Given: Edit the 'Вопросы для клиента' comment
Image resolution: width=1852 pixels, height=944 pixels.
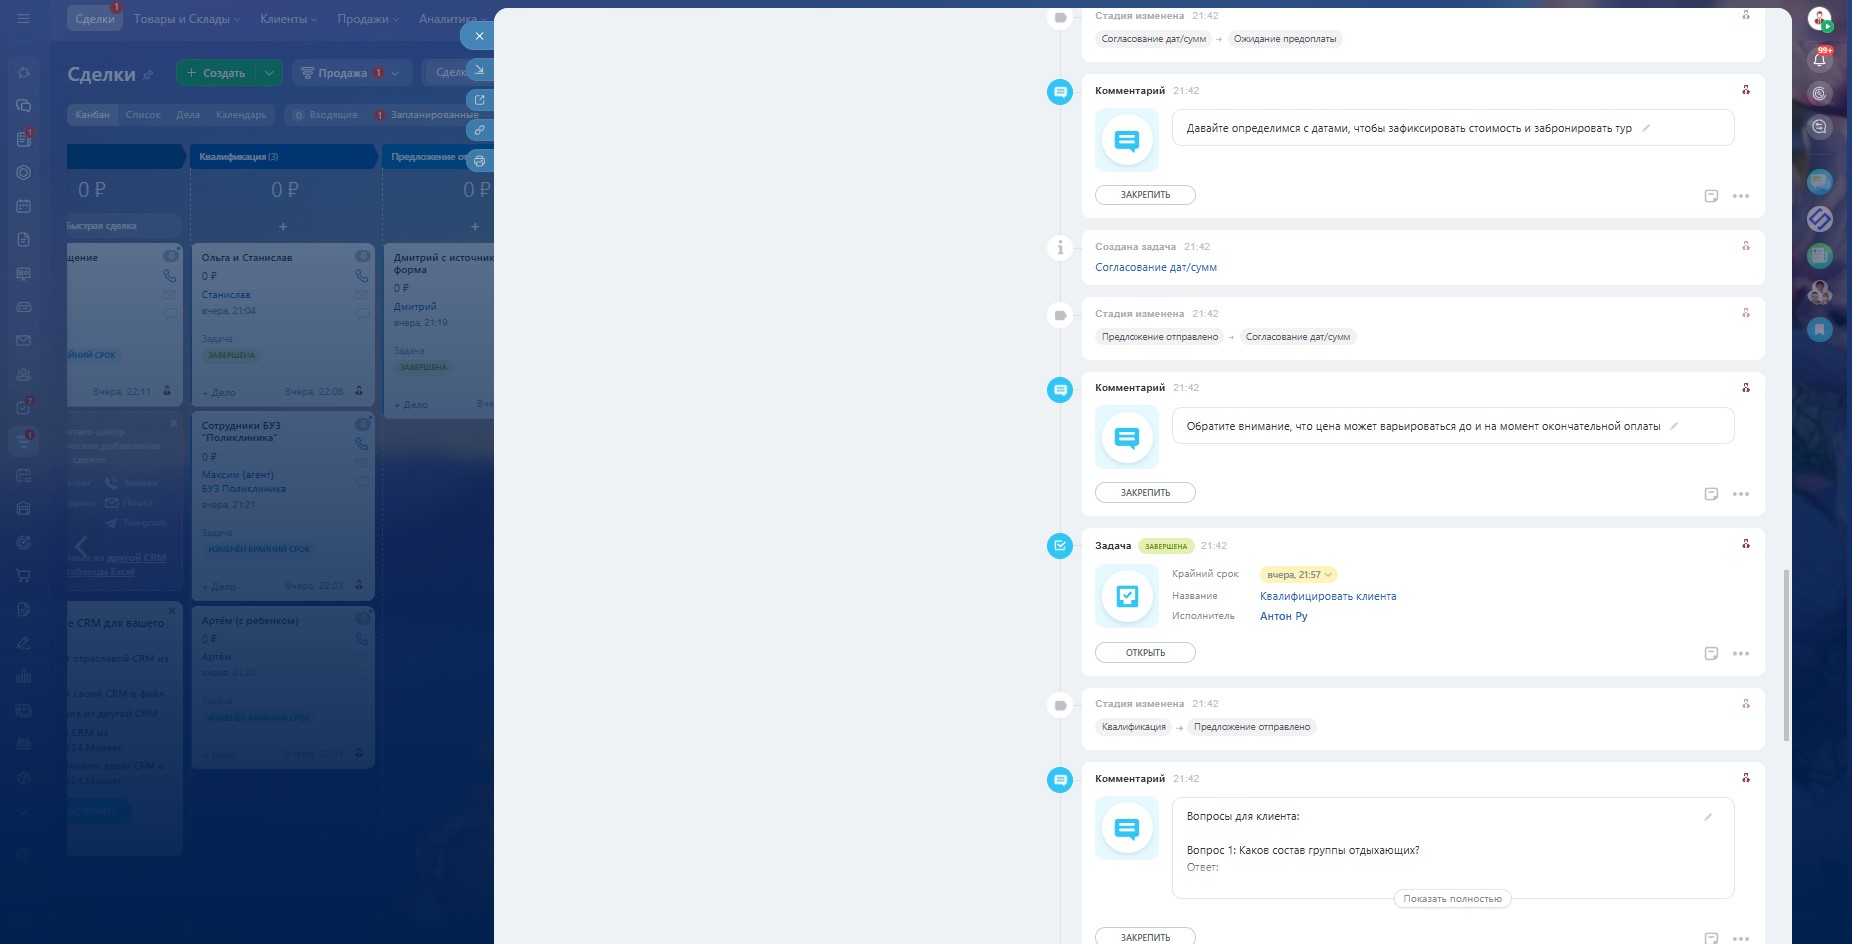Looking at the screenshot, I should point(1708,817).
